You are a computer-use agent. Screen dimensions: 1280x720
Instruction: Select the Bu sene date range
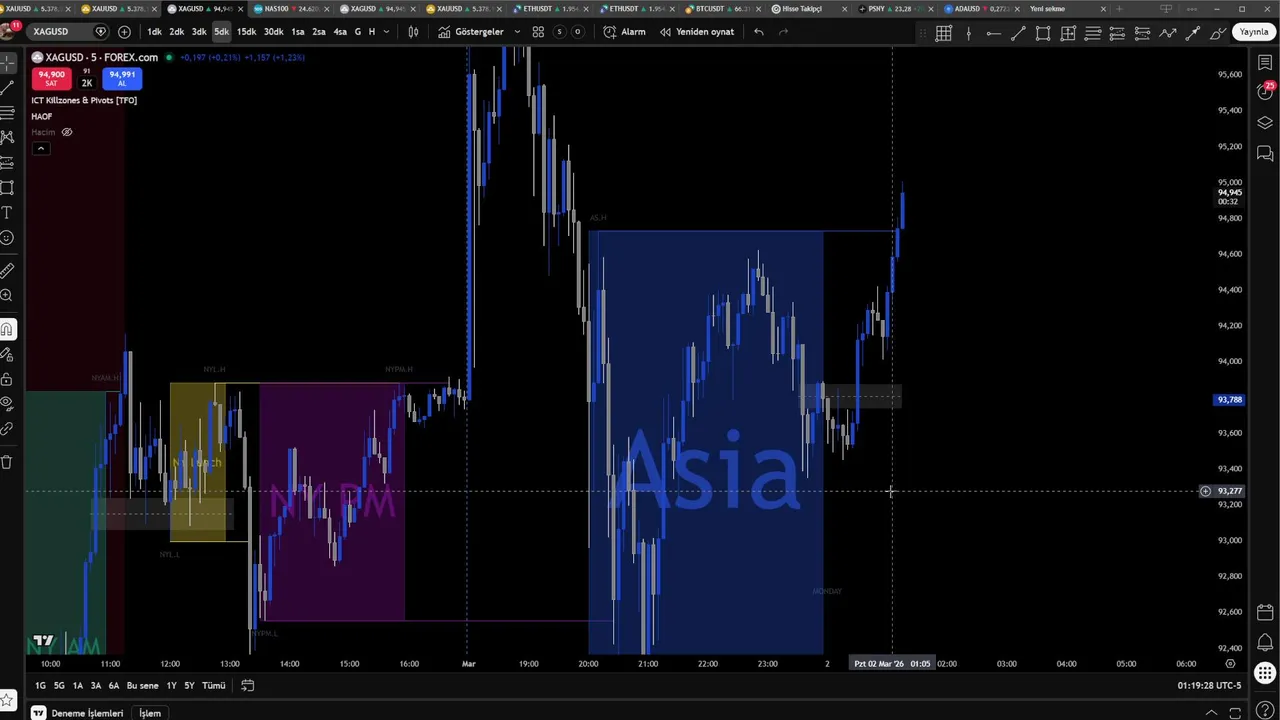[142, 686]
